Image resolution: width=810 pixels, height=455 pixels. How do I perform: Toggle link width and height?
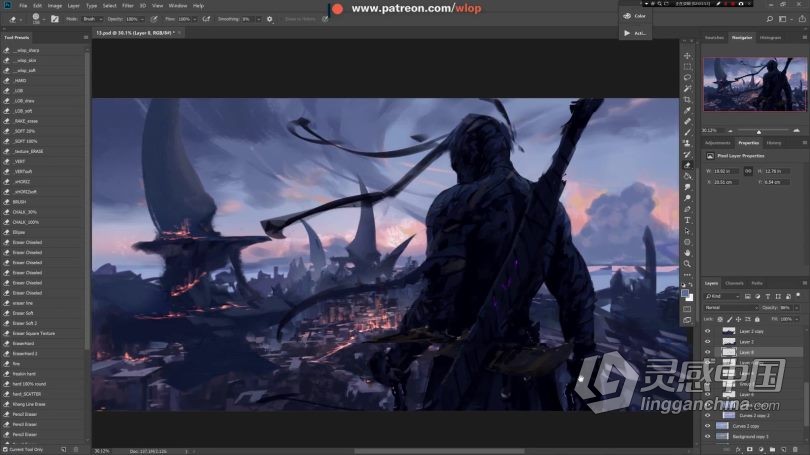(x=747, y=171)
